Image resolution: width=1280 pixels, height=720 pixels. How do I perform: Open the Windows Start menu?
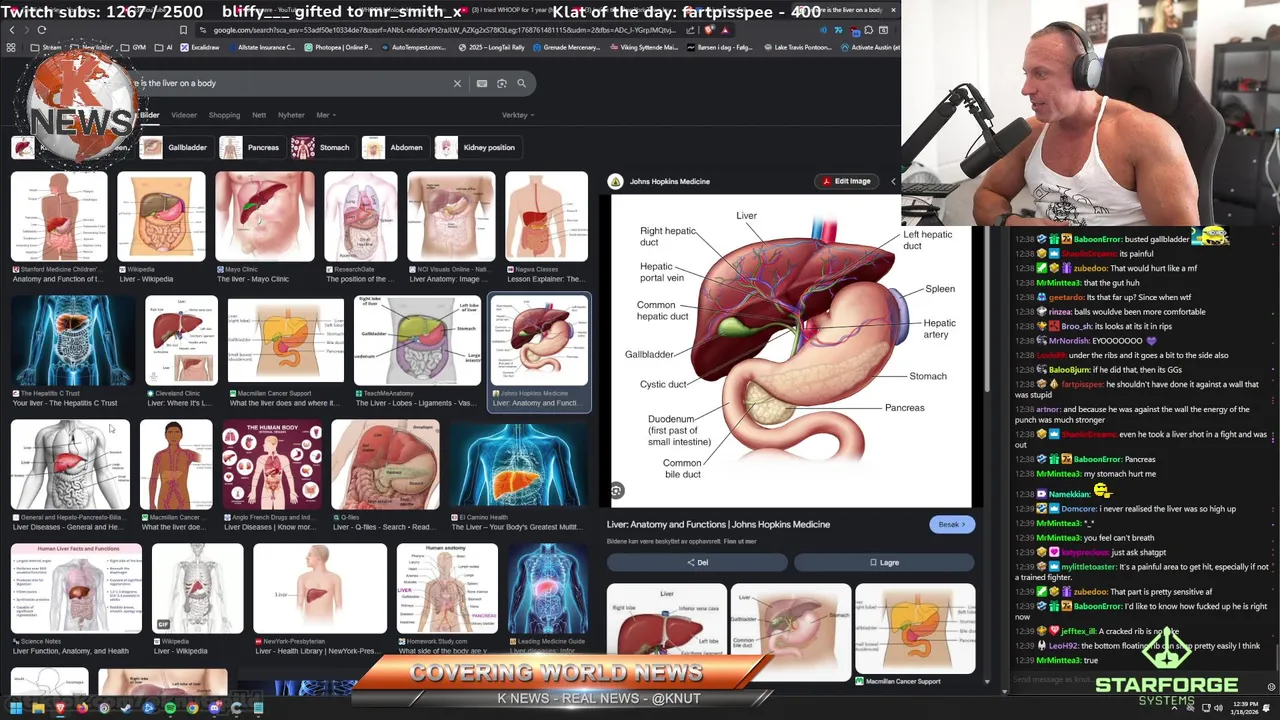[15, 708]
